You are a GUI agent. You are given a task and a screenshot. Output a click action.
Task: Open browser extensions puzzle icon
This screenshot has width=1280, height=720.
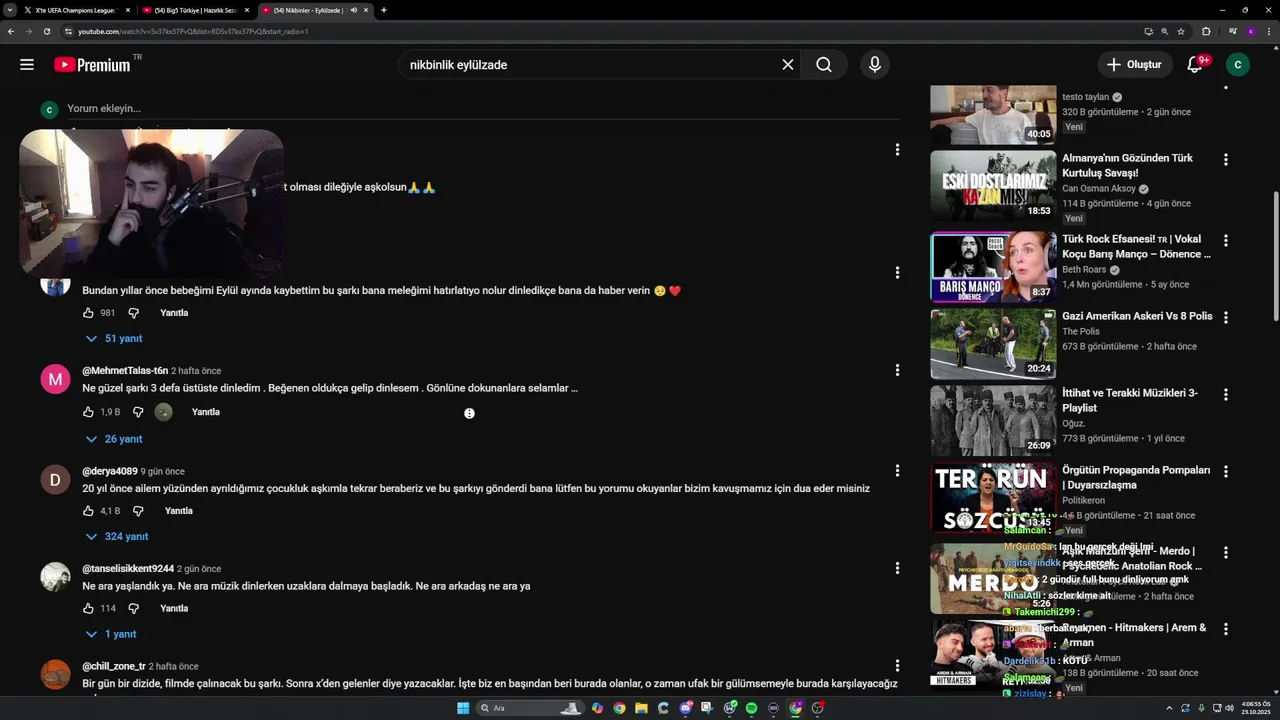click(x=1206, y=31)
